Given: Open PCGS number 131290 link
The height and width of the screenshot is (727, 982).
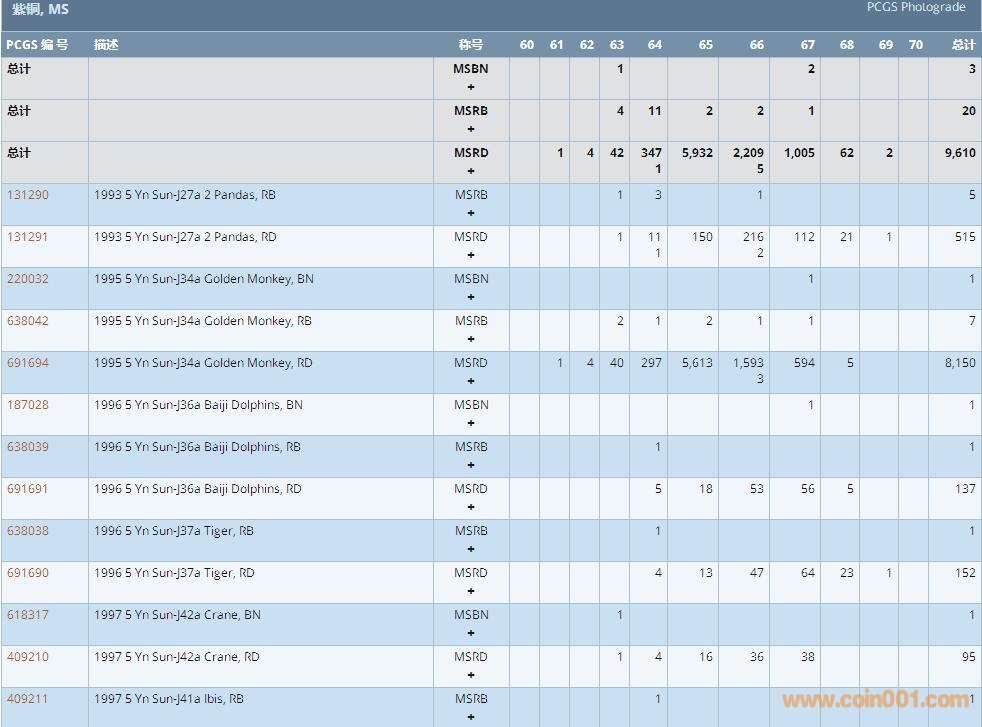Looking at the screenshot, I should tap(28, 195).
